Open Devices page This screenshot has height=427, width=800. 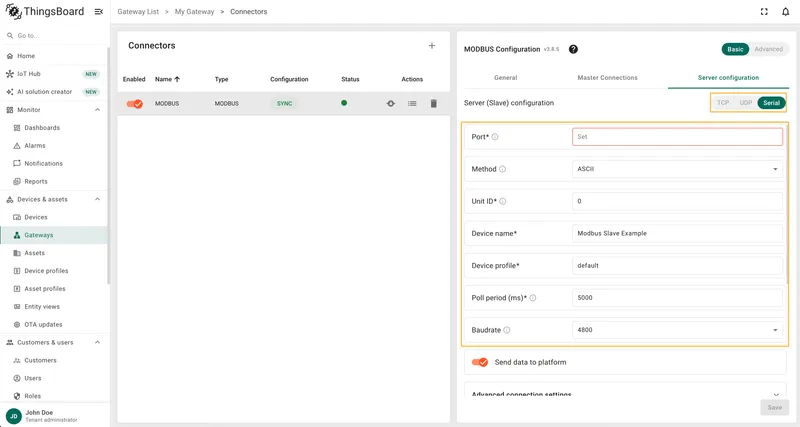pos(54,217)
